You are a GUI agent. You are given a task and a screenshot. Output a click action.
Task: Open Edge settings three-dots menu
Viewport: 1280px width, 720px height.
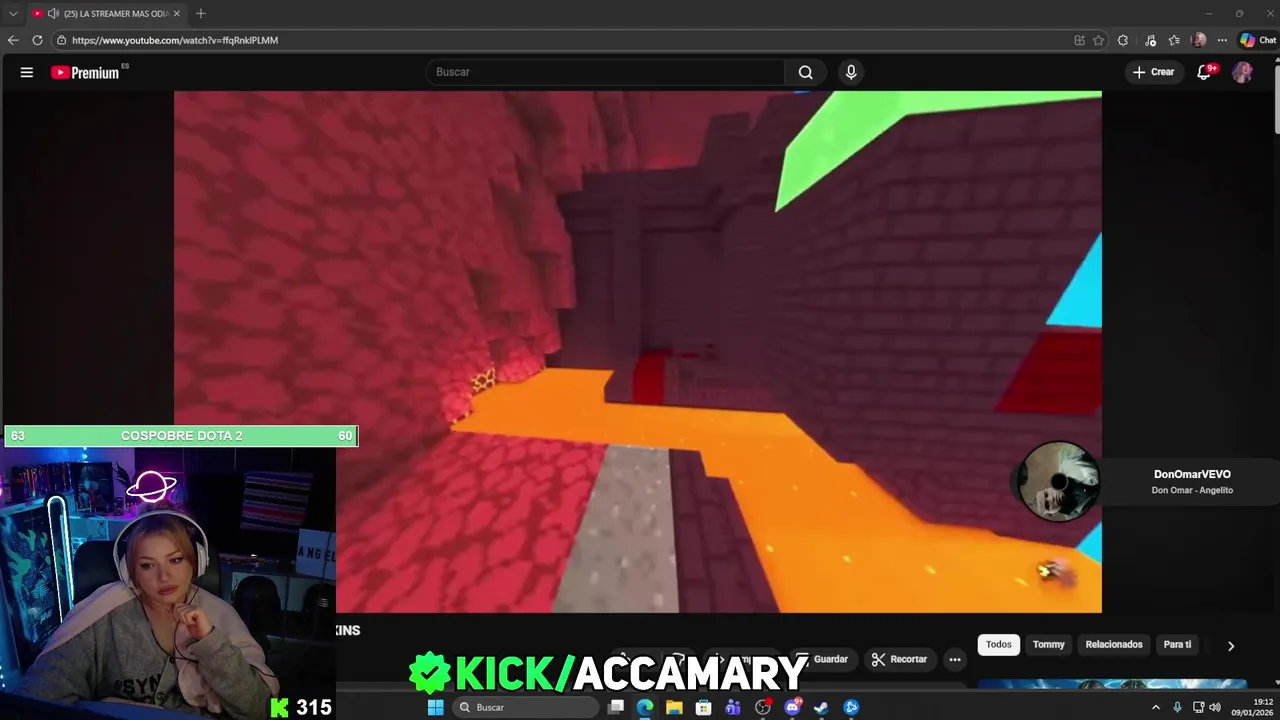pos(1222,40)
